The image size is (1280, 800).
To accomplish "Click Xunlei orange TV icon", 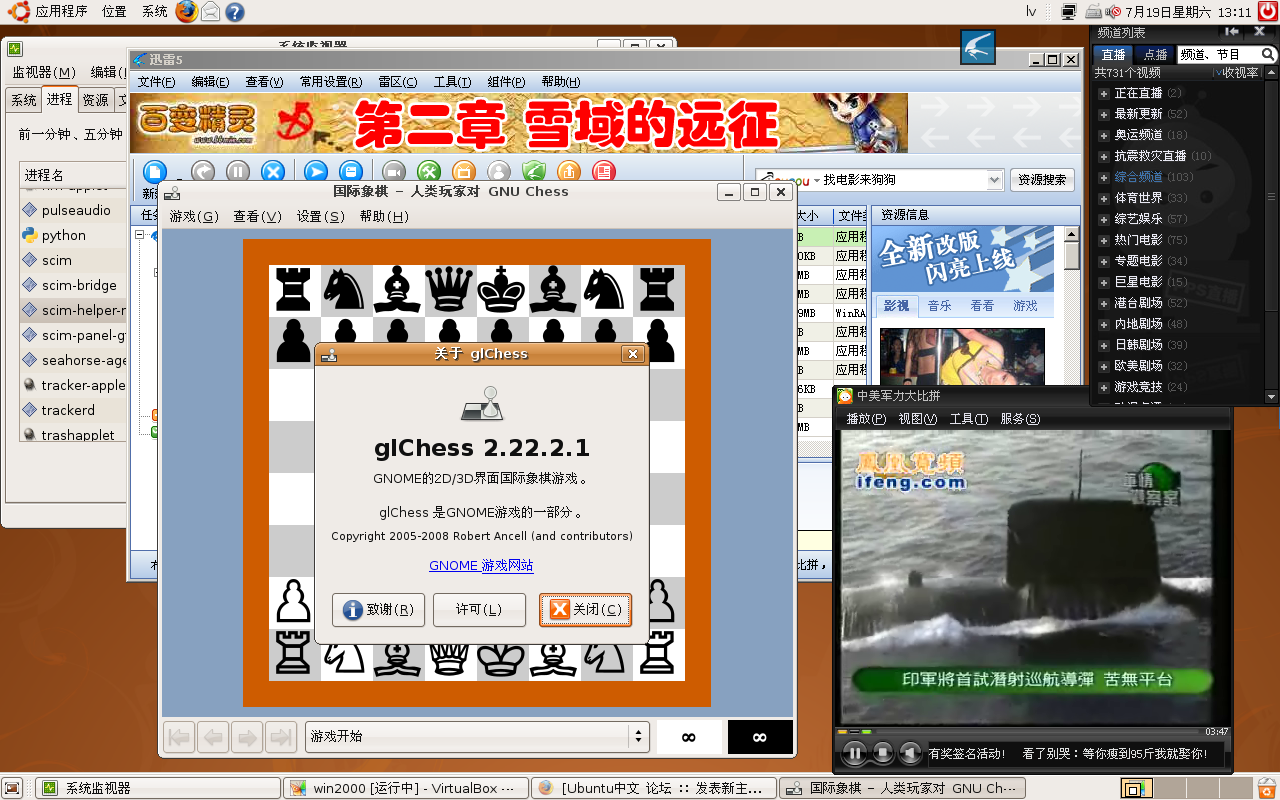I will pos(463,172).
